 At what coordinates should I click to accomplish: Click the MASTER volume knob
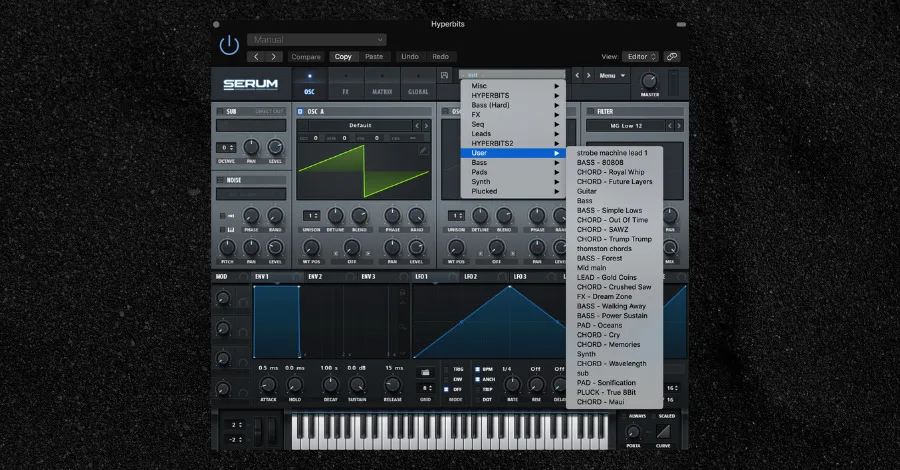649,81
